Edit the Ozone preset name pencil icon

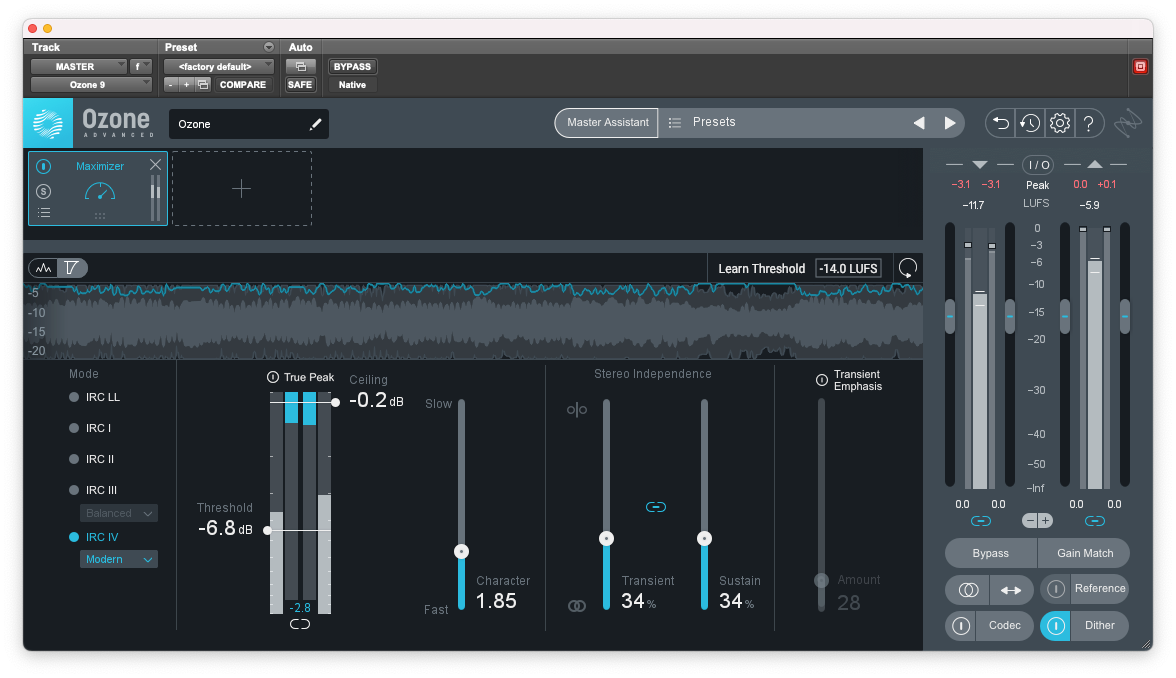315,124
